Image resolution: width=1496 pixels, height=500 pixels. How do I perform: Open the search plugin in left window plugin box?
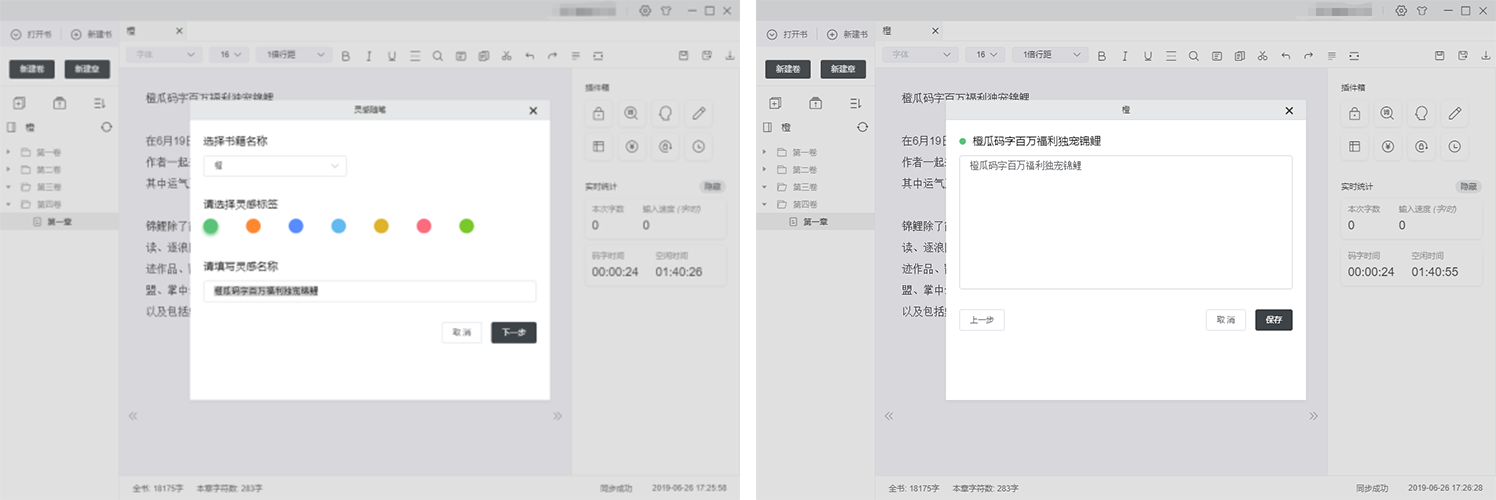coord(631,113)
